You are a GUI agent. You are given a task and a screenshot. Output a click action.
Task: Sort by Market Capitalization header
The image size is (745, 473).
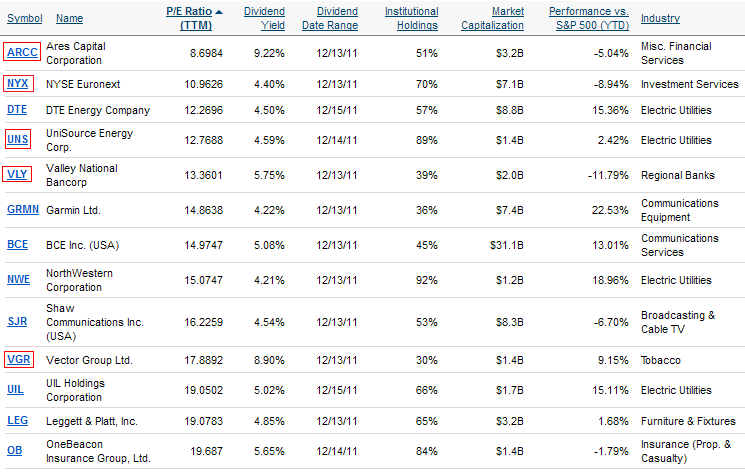492,19
